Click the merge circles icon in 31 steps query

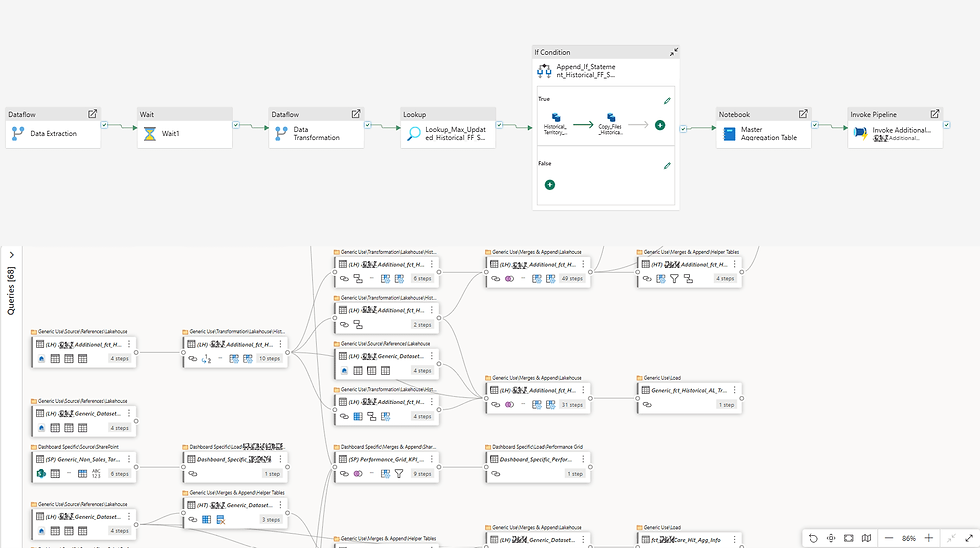coord(509,405)
